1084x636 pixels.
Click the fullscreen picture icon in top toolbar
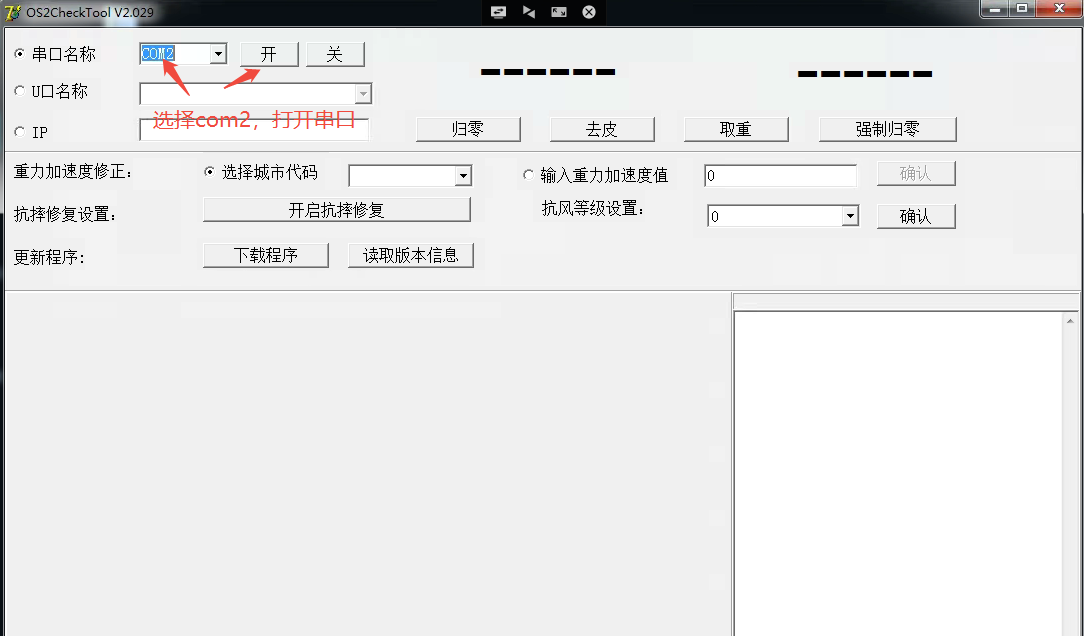tap(559, 12)
